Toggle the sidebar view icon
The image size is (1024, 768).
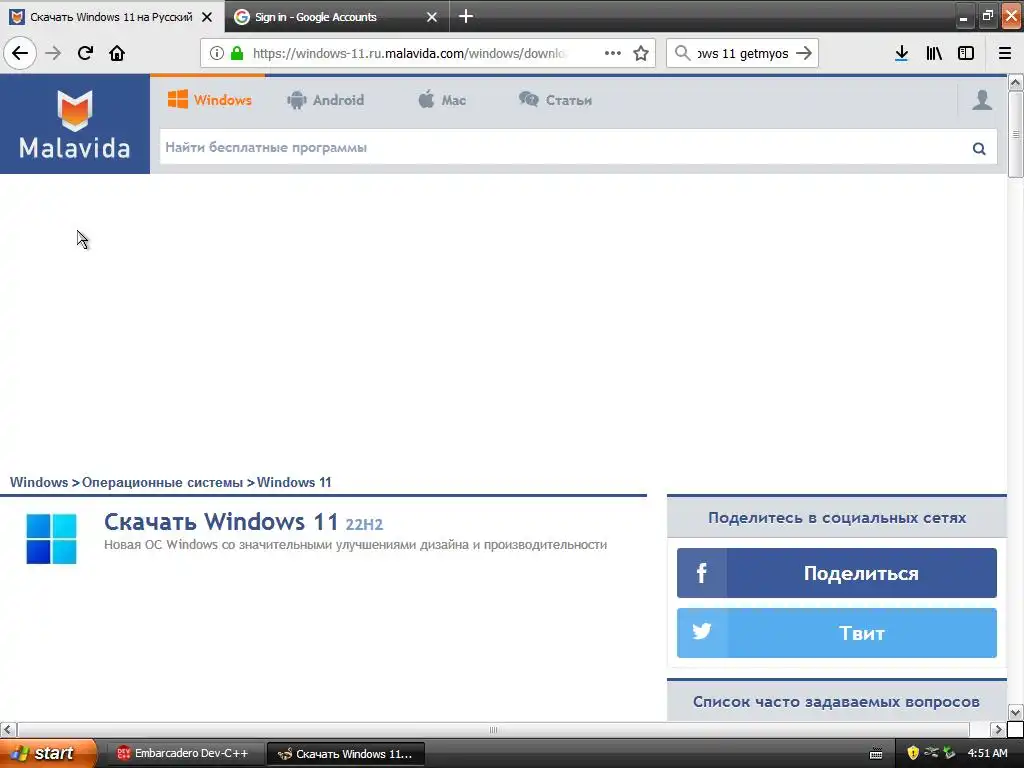[x=966, y=53]
